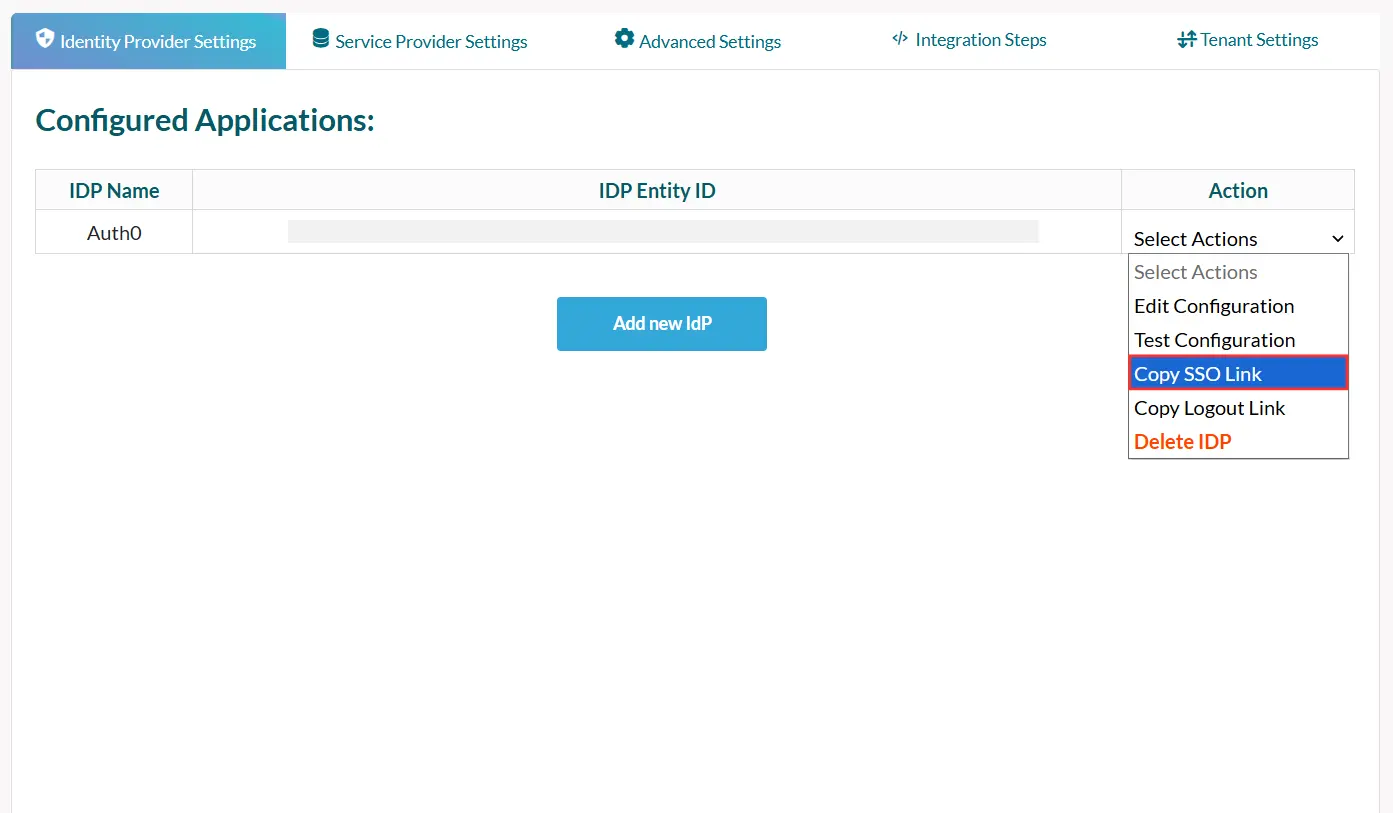Click the code icon beside Integration Steps
The height and width of the screenshot is (813, 1393).
(899, 39)
